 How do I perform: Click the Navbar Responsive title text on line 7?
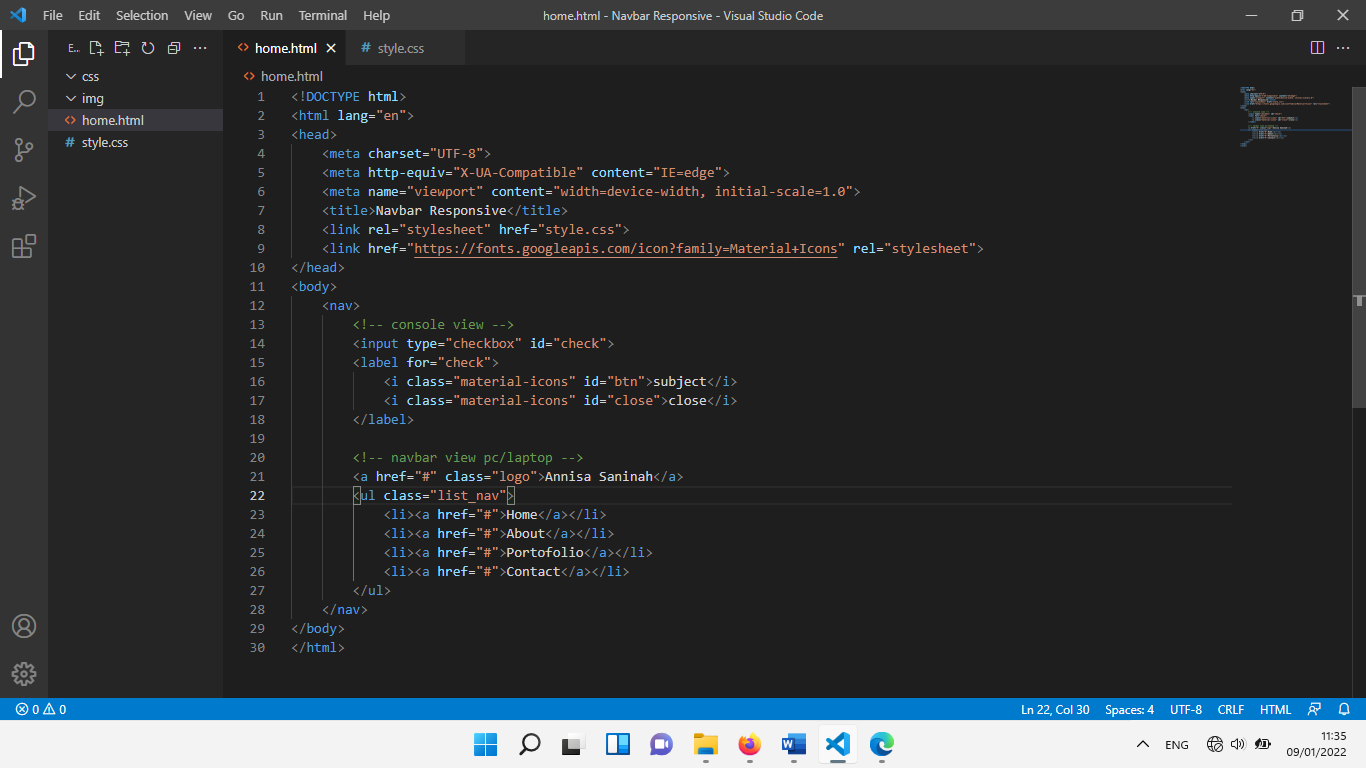441,210
